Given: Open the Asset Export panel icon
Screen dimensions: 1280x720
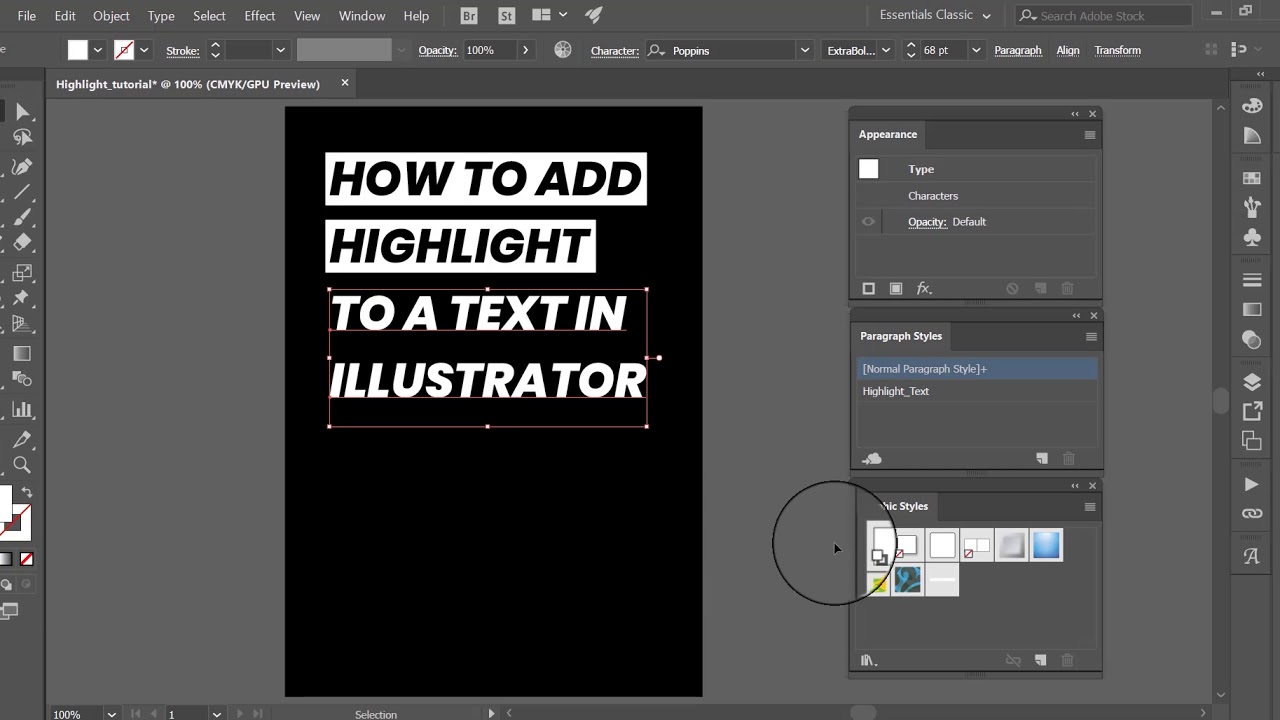Looking at the screenshot, I should pyautogui.click(x=1252, y=411).
